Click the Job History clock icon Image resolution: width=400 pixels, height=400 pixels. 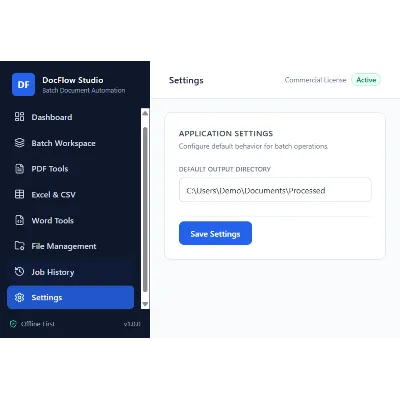(x=19, y=272)
